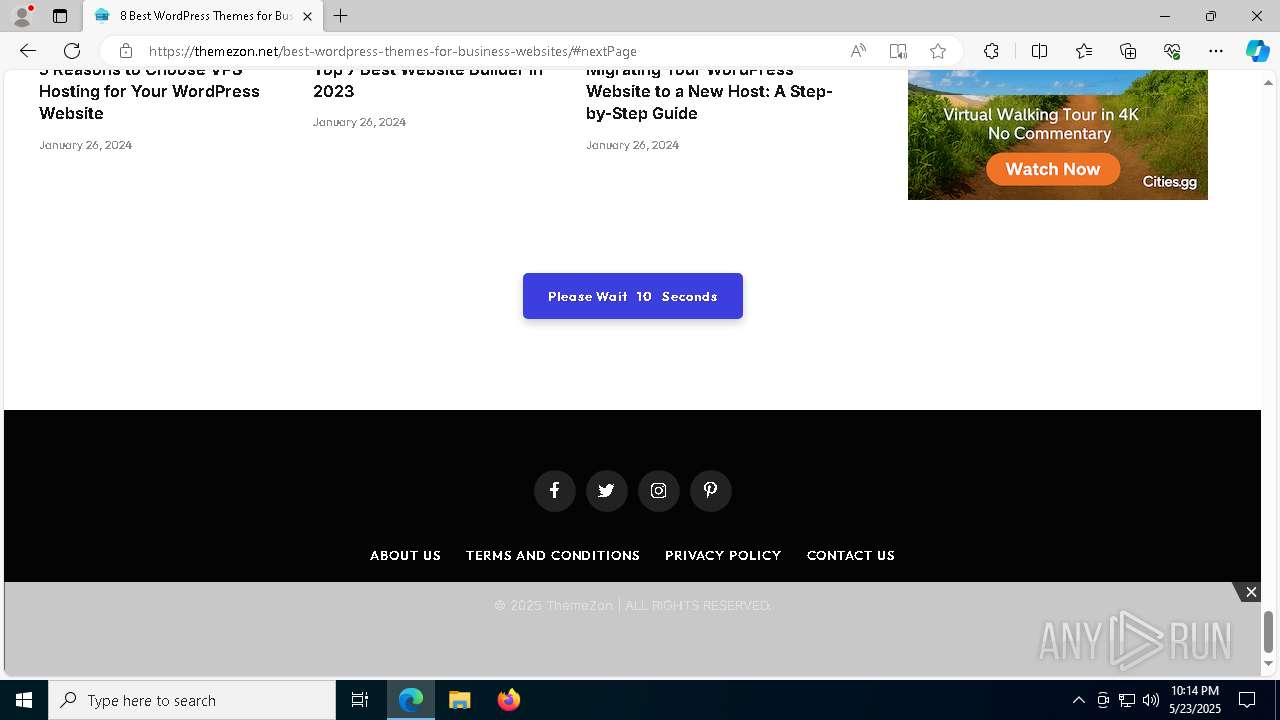Launch Firefox from the taskbar
This screenshot has width=1280, height=720.
(509, 700)
